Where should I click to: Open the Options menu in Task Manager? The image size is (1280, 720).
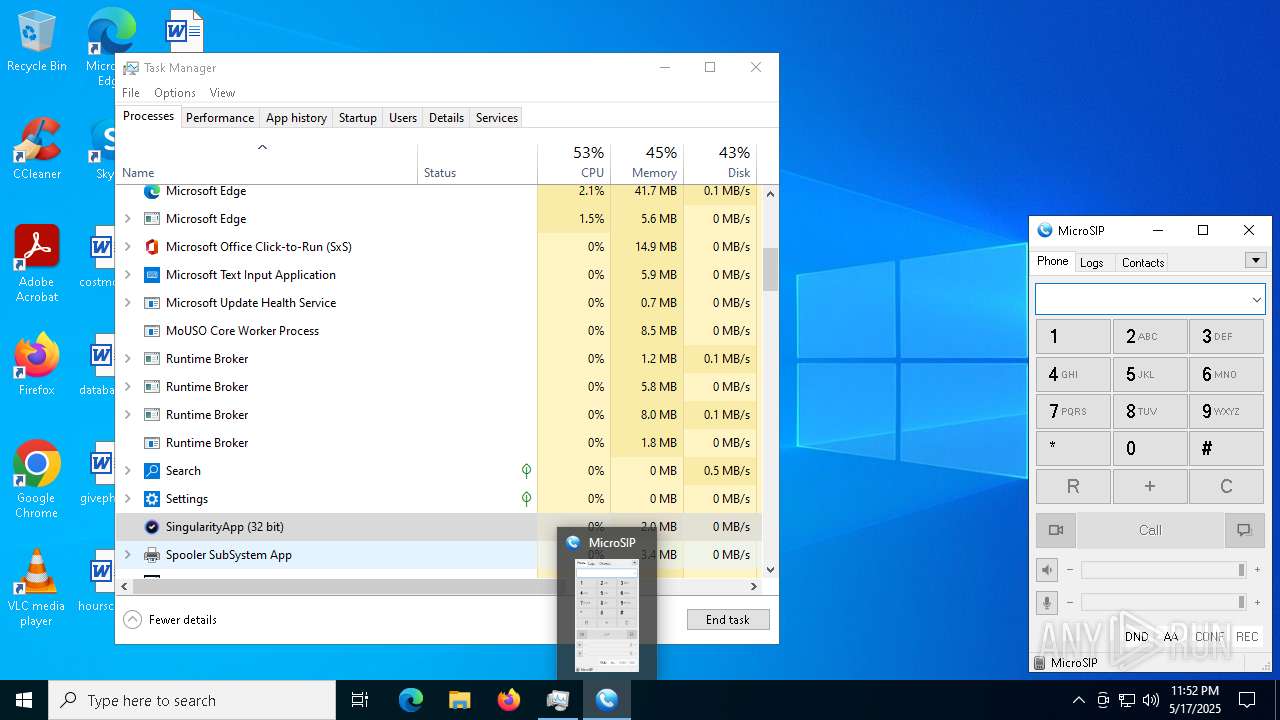pyautogui.click(x=175, y=93)
